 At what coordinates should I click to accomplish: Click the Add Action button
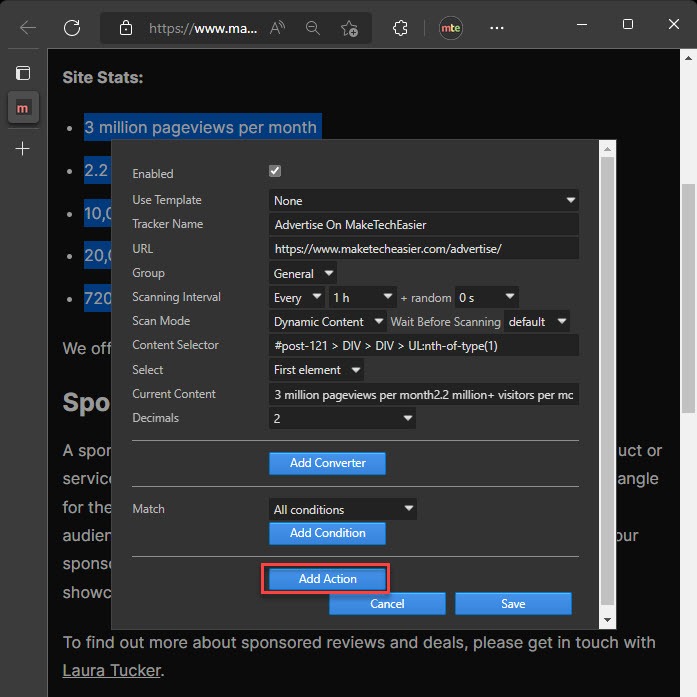pos(327,579)
